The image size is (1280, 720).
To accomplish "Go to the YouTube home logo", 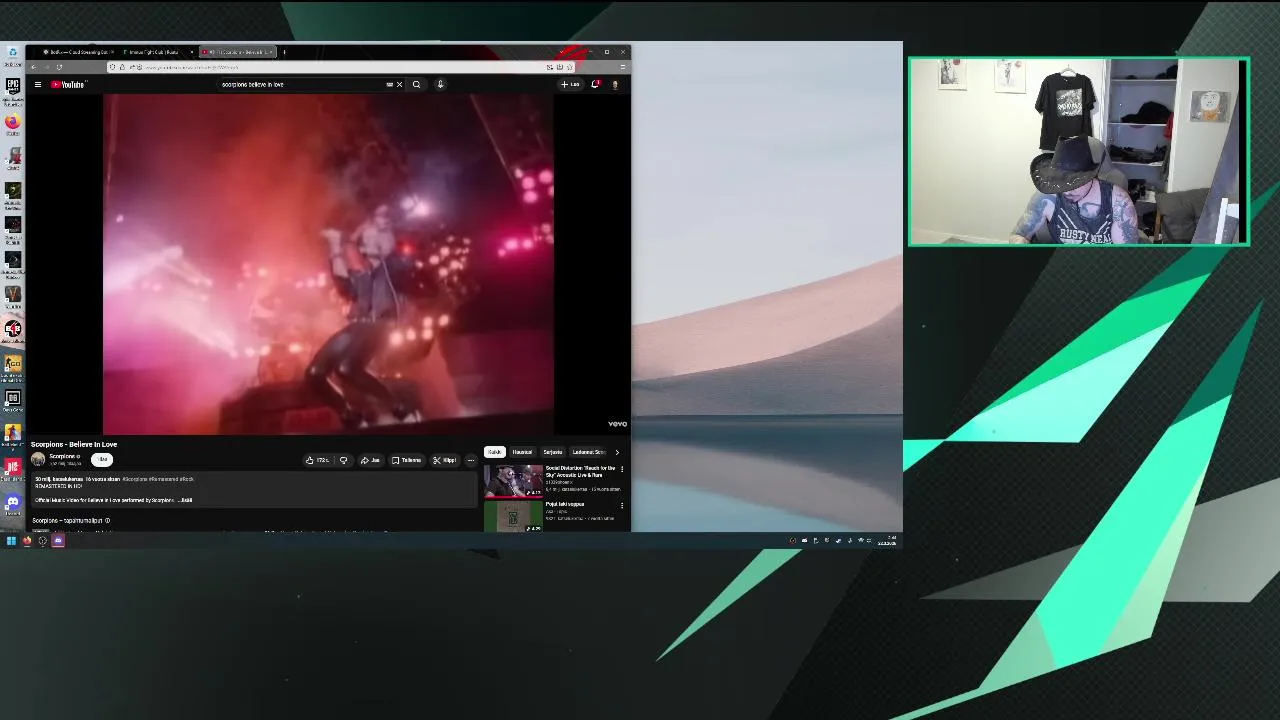I will 68,84.
